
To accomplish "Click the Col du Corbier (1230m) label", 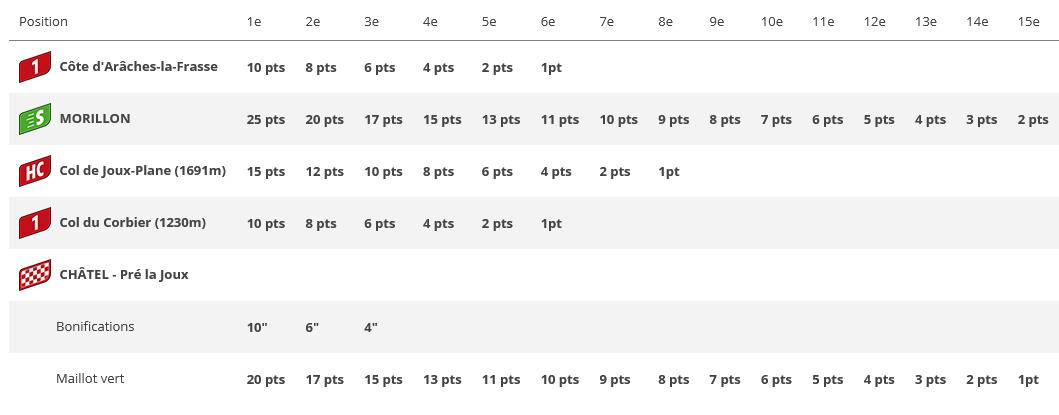I will [x=132, y=223].
